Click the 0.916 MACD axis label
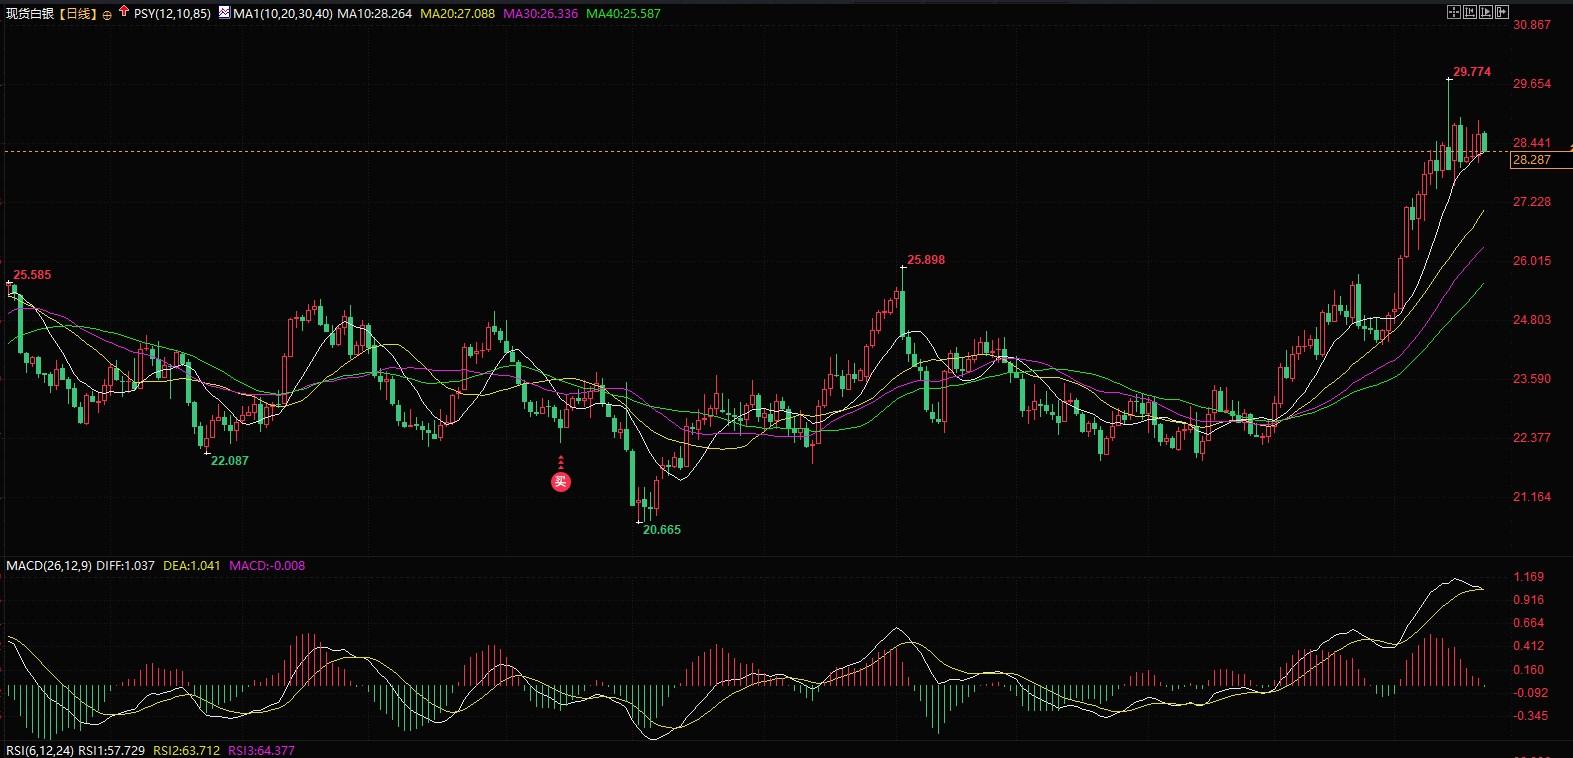This screenshot has width=1573, height=758. click(1529, 600)
